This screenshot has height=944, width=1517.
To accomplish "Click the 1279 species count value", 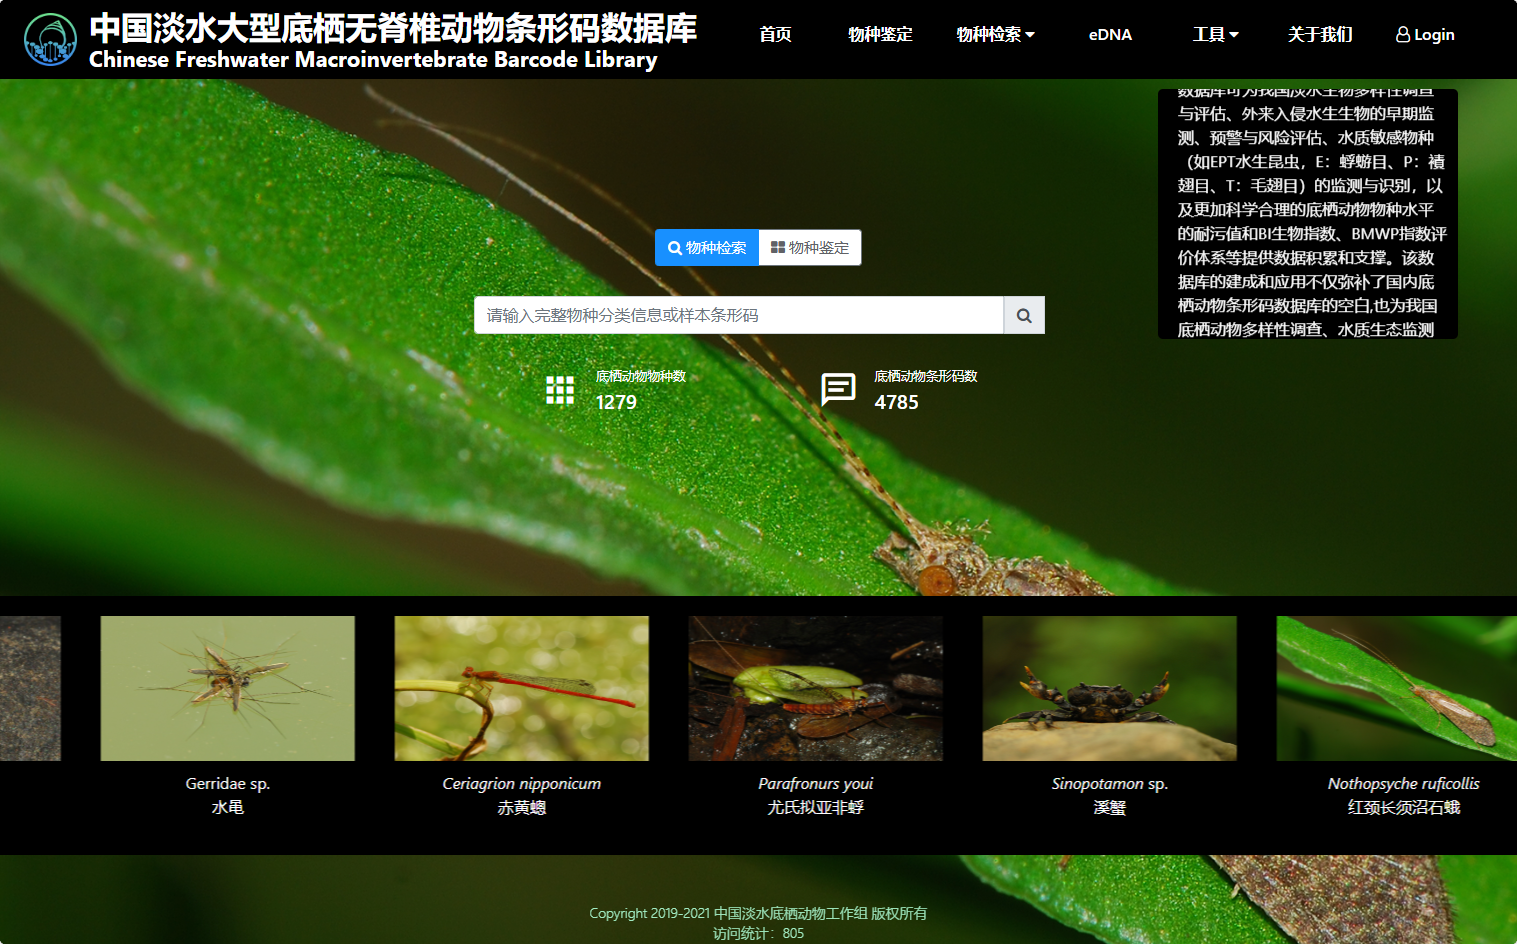I will point(616,402).
